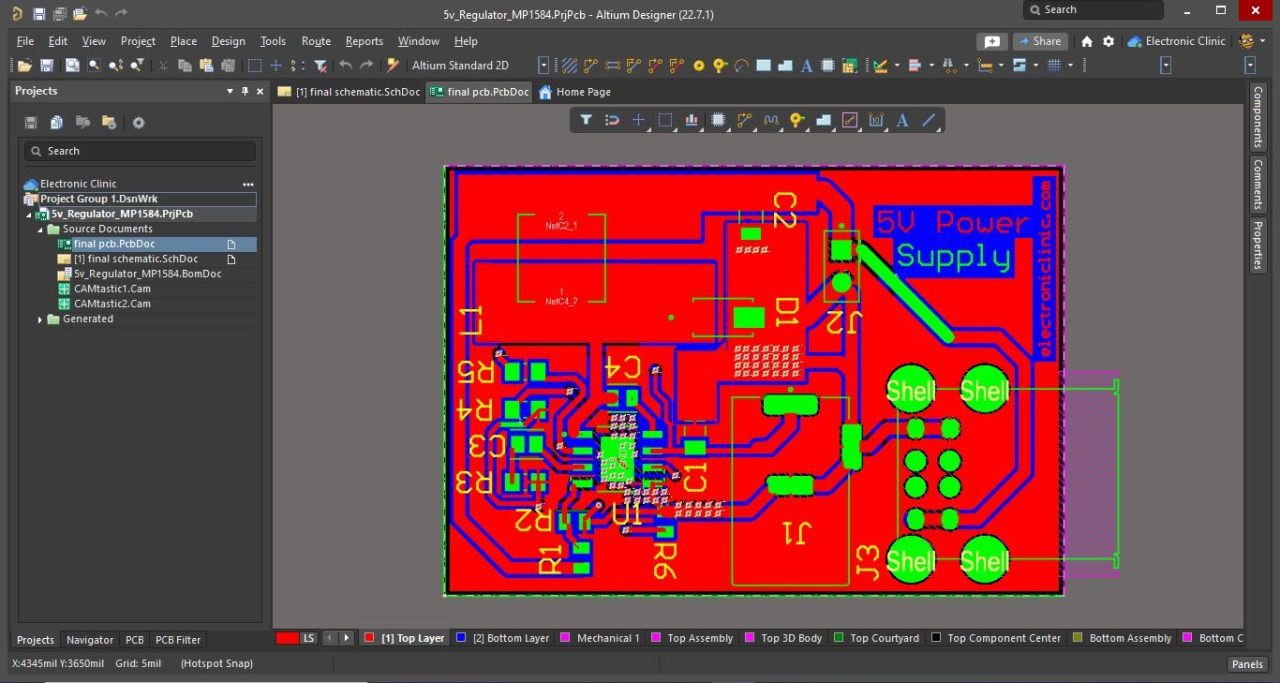Toggle Top 3D Body layer color box
Viewport: 1280px width, 683px height.
(x=749, y=638)
